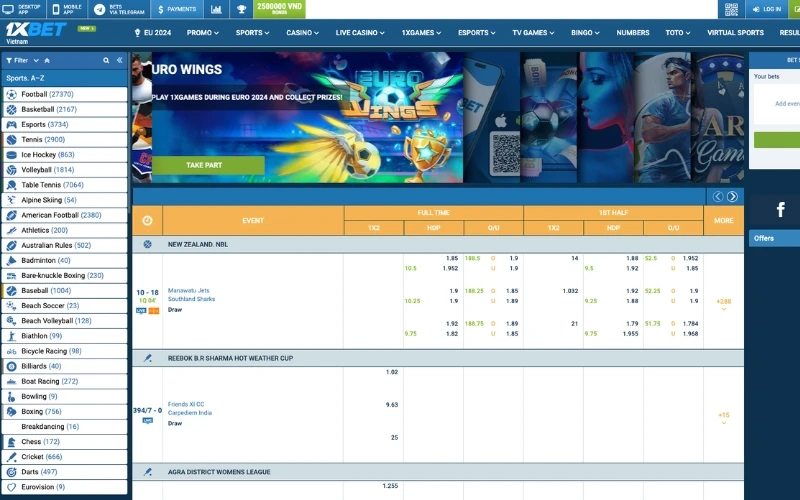This screenshot has width=800, height=500.
Task: Select Bare-knuckle Boxing in sports list
Action: pyautogui.click(x=64, y=276)
